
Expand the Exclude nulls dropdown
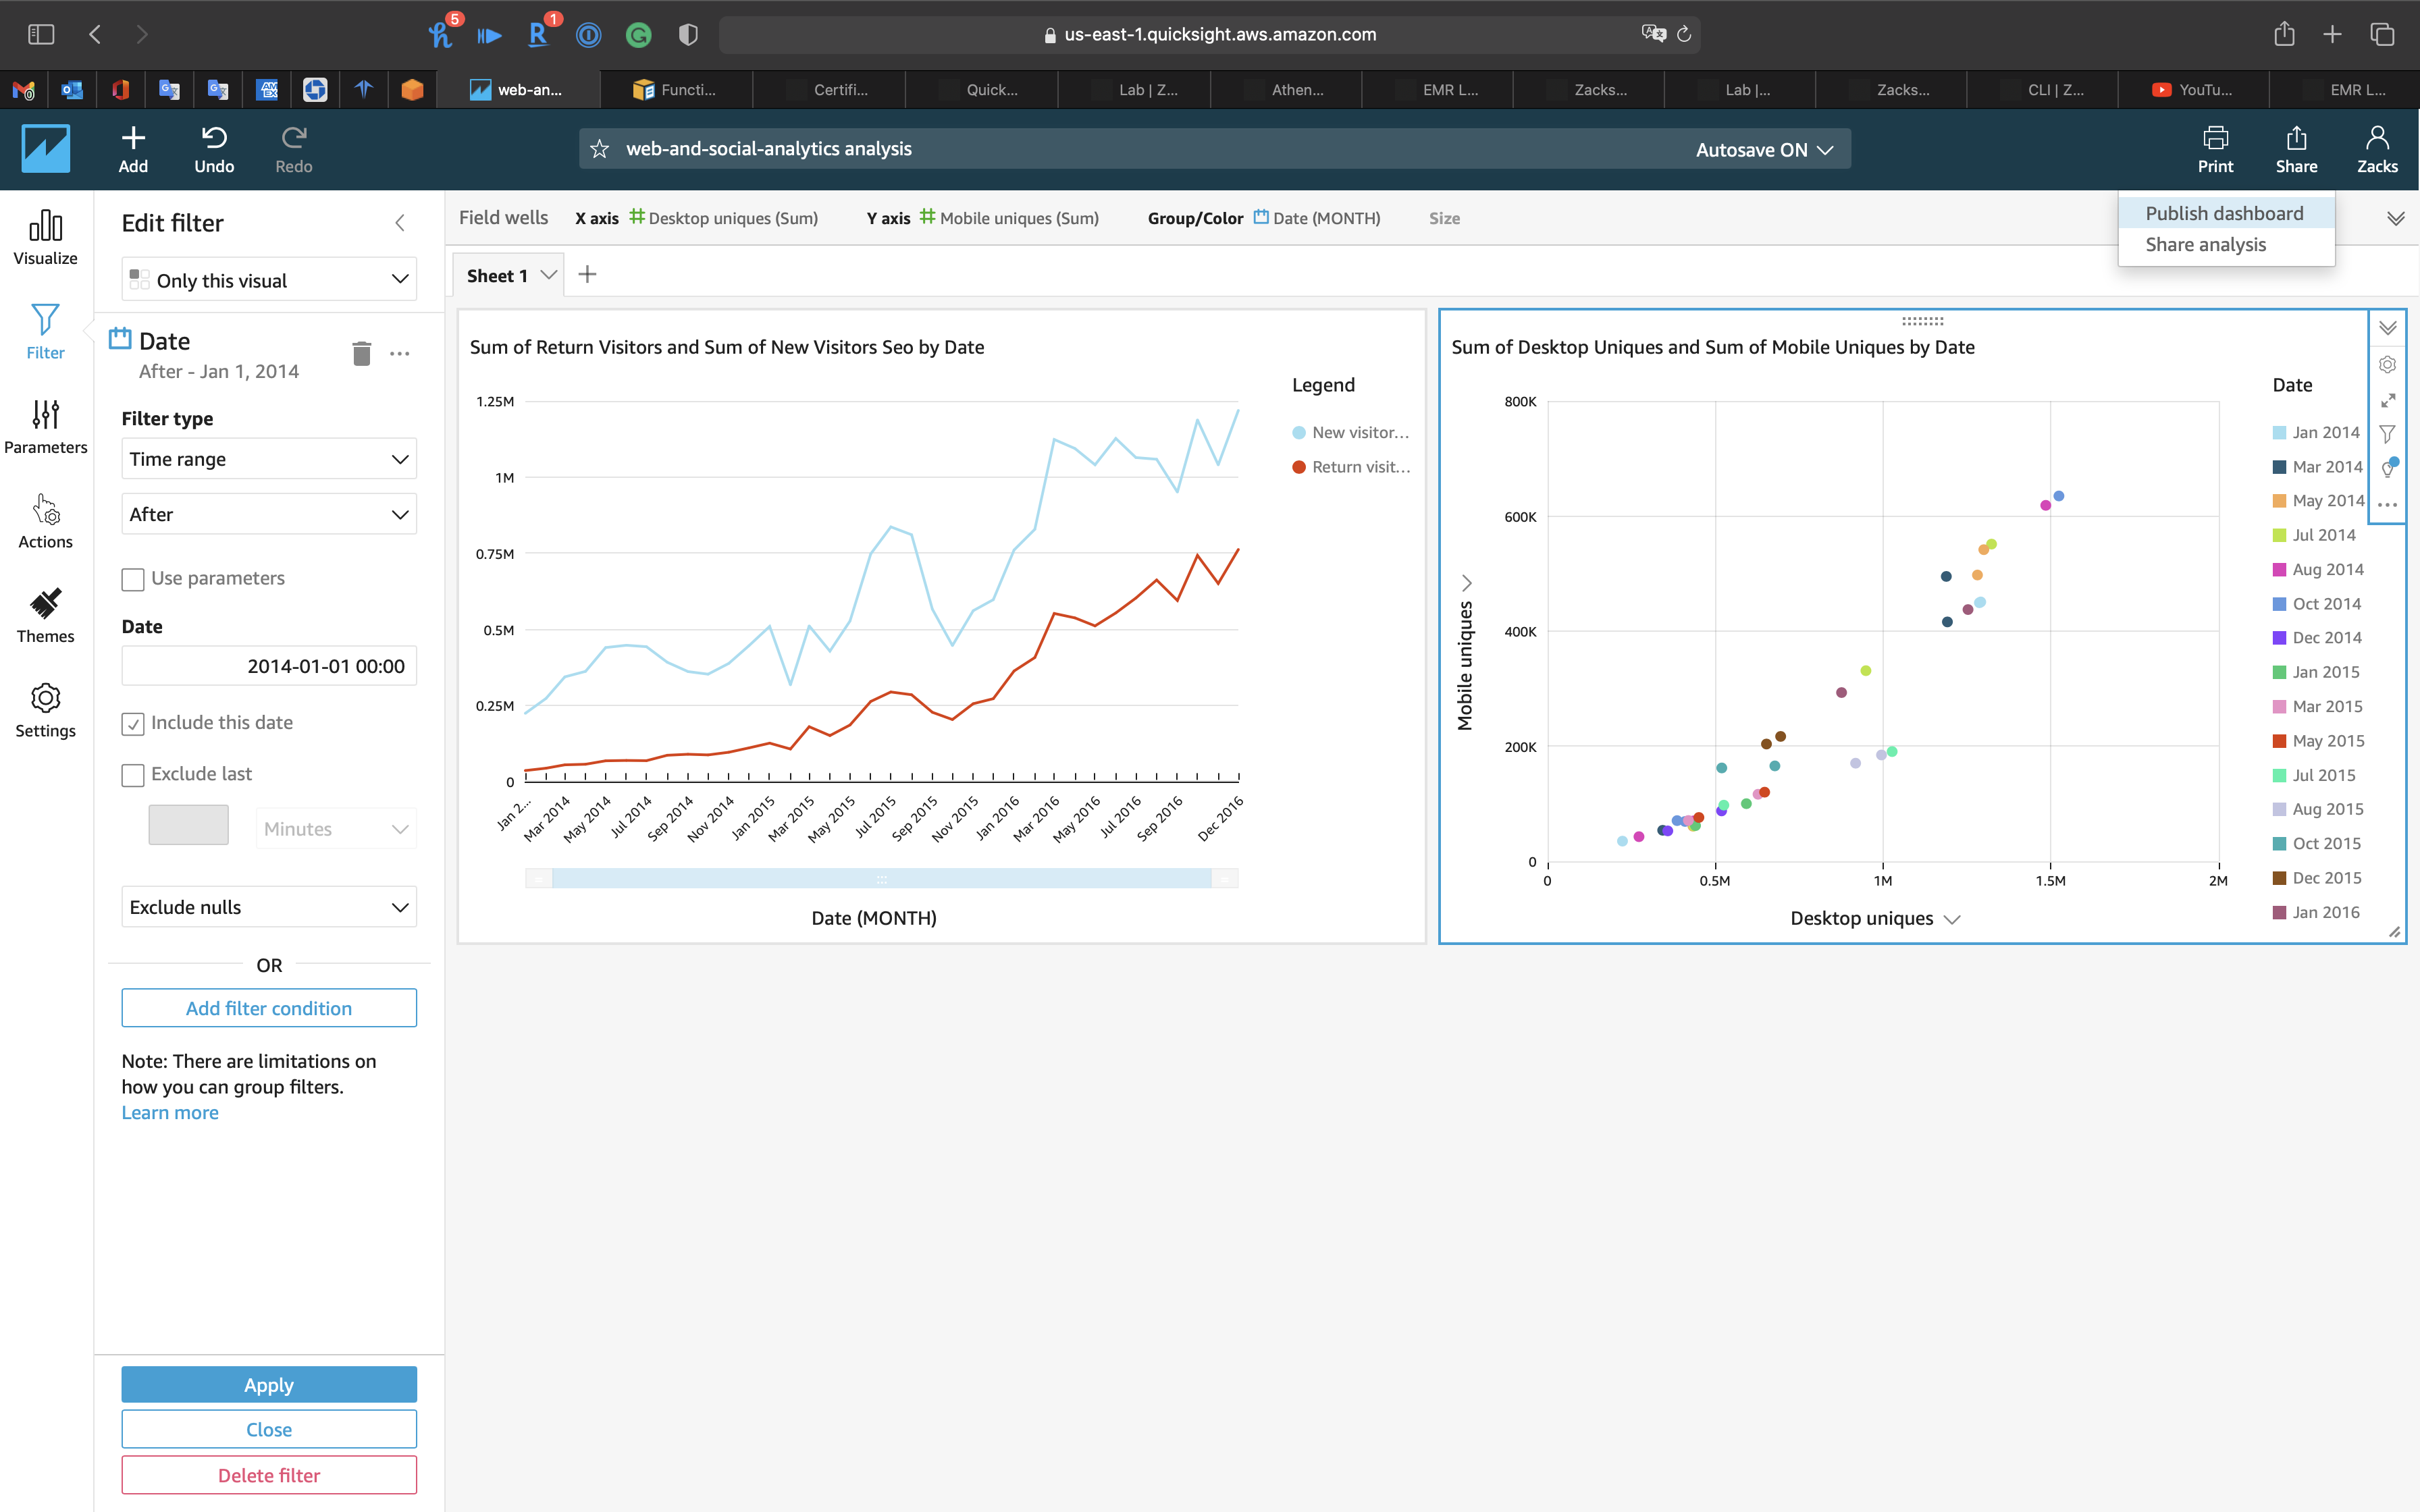tap(269, 907)
